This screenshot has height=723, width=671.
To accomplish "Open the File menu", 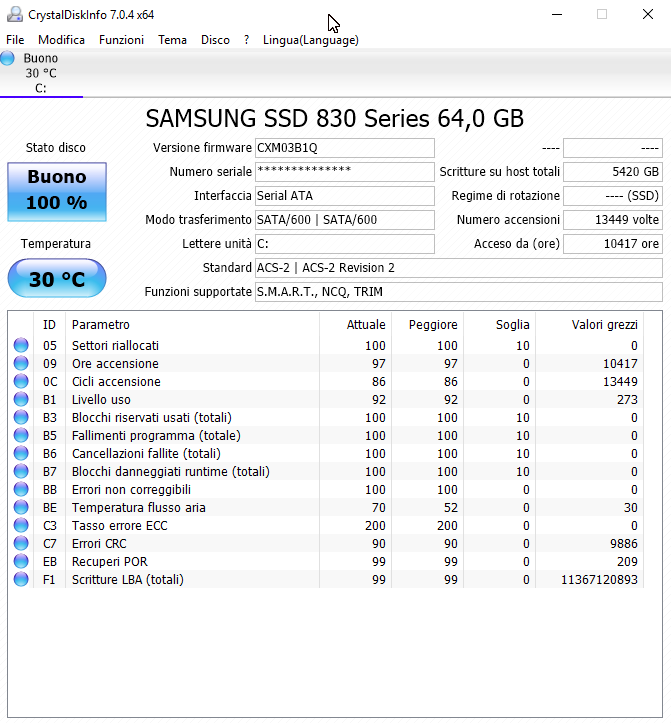I will point(15,40).
